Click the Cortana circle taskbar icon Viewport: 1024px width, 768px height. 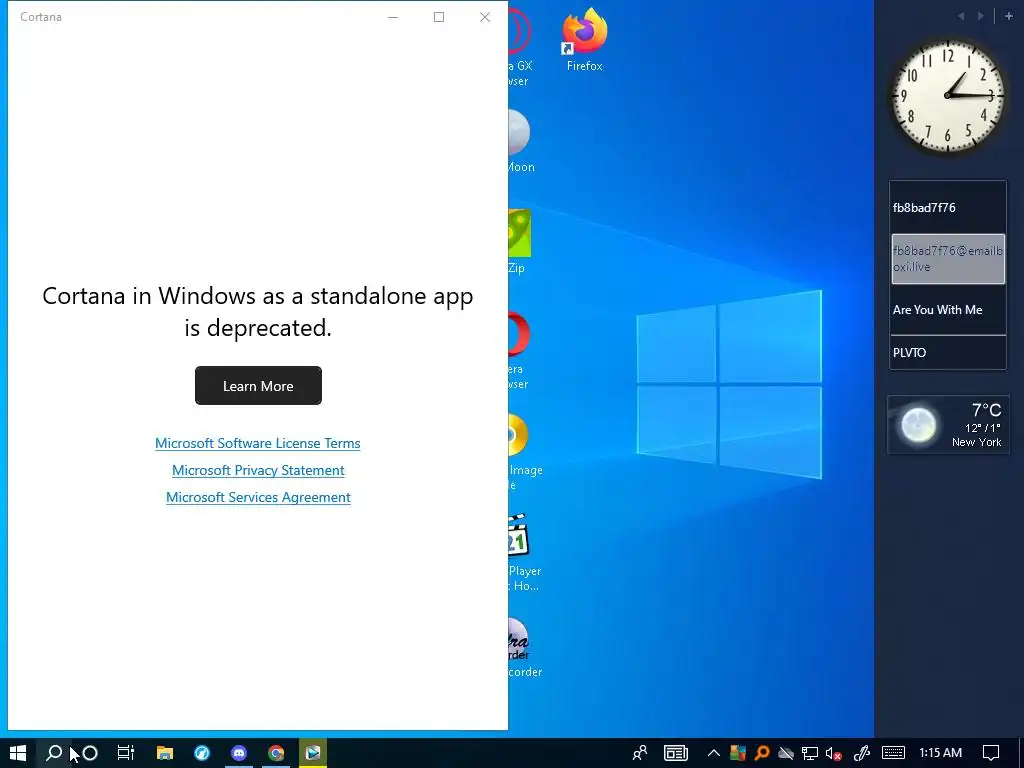90,753
